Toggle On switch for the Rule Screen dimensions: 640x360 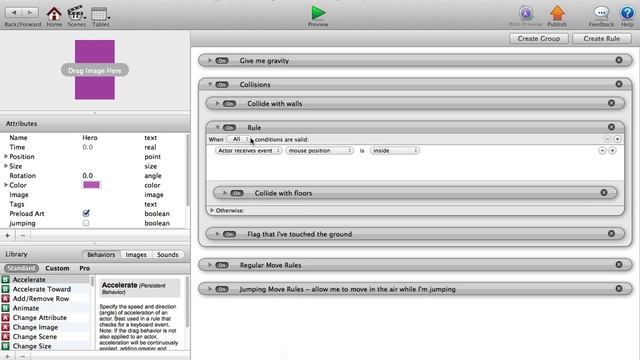pyautogui.click(x=229, y=128)
